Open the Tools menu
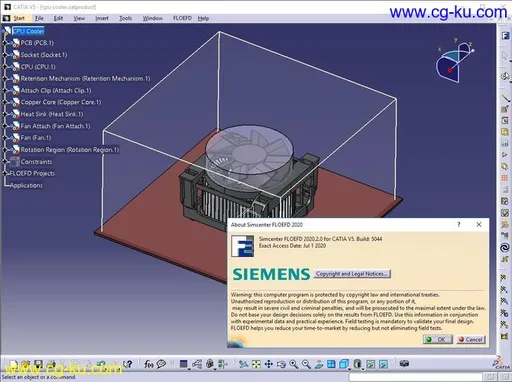This screenshot has height=382, width=512. tap(125, 18)
